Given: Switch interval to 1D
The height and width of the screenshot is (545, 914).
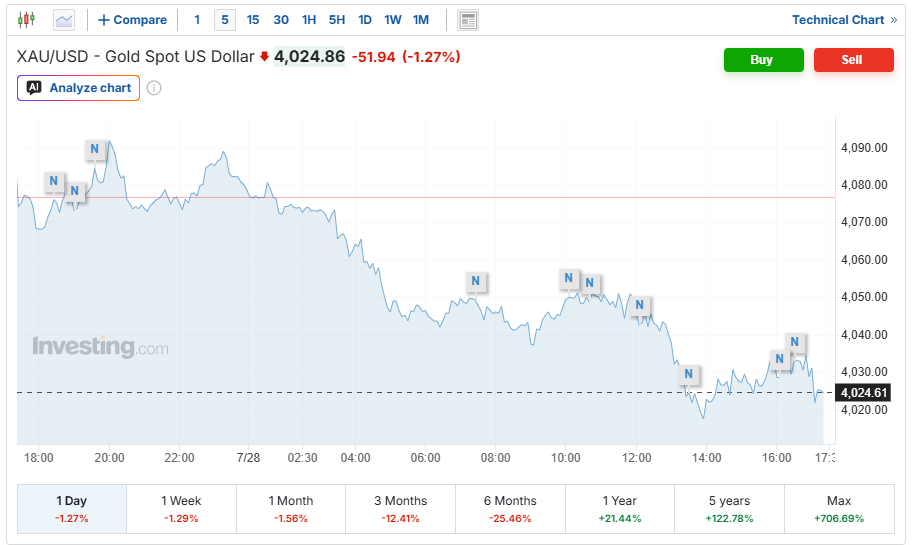Looking at the screenshot, I should (365, 20).
